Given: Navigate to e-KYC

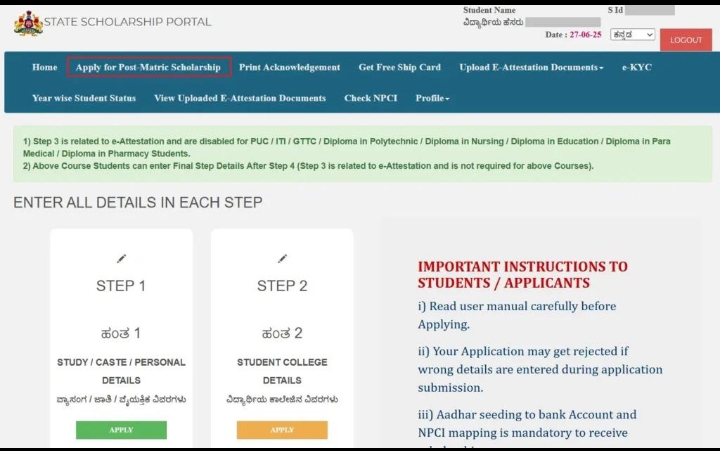Looking at the screenshot, I should coord(638,68).
